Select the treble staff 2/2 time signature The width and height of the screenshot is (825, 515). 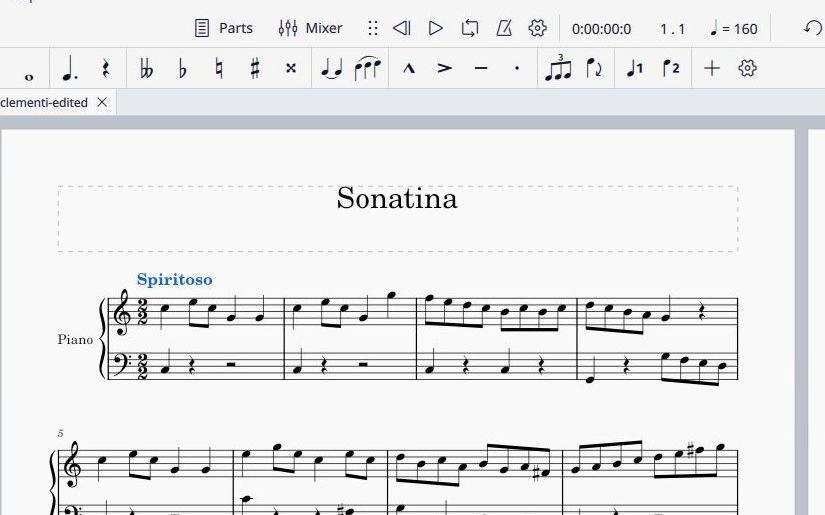pos(142,311)
